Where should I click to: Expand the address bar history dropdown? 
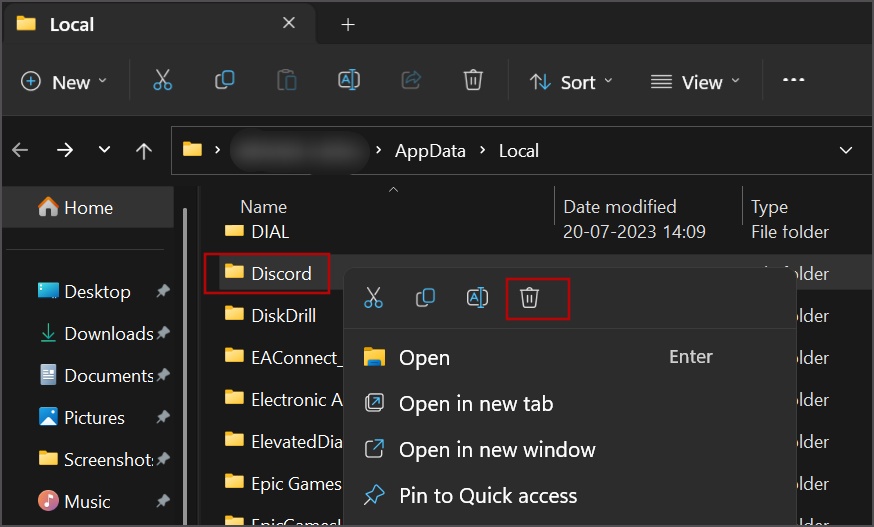pos(846,150)
